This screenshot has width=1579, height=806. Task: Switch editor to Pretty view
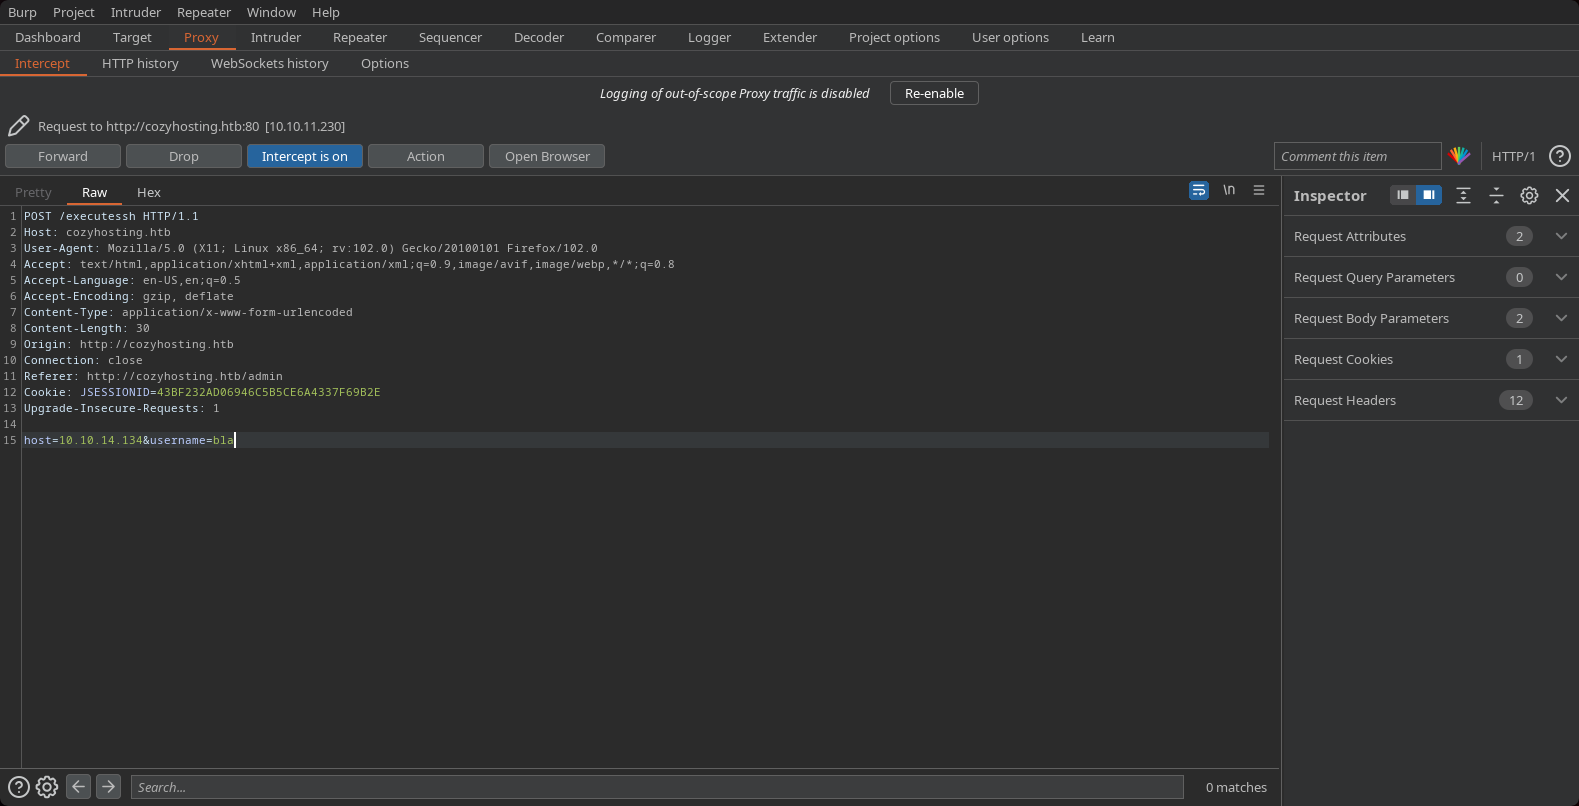coord(33,192)
